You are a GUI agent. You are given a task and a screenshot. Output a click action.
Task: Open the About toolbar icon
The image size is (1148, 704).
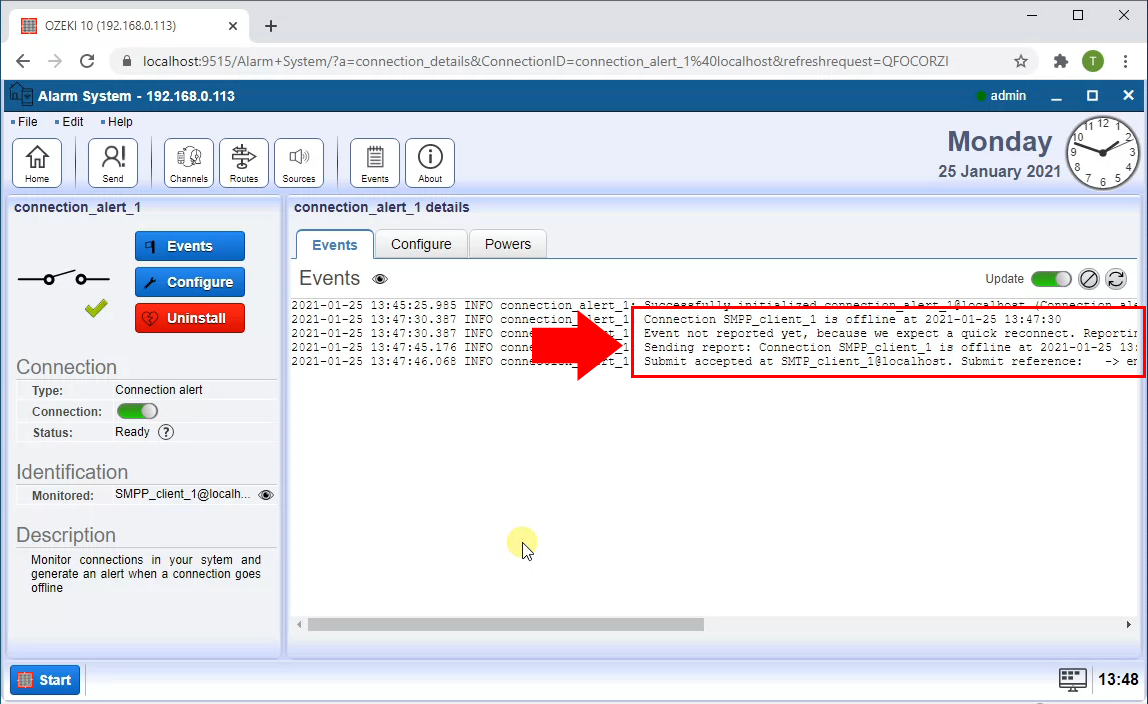pyautogui.click(x=430, y=162)
